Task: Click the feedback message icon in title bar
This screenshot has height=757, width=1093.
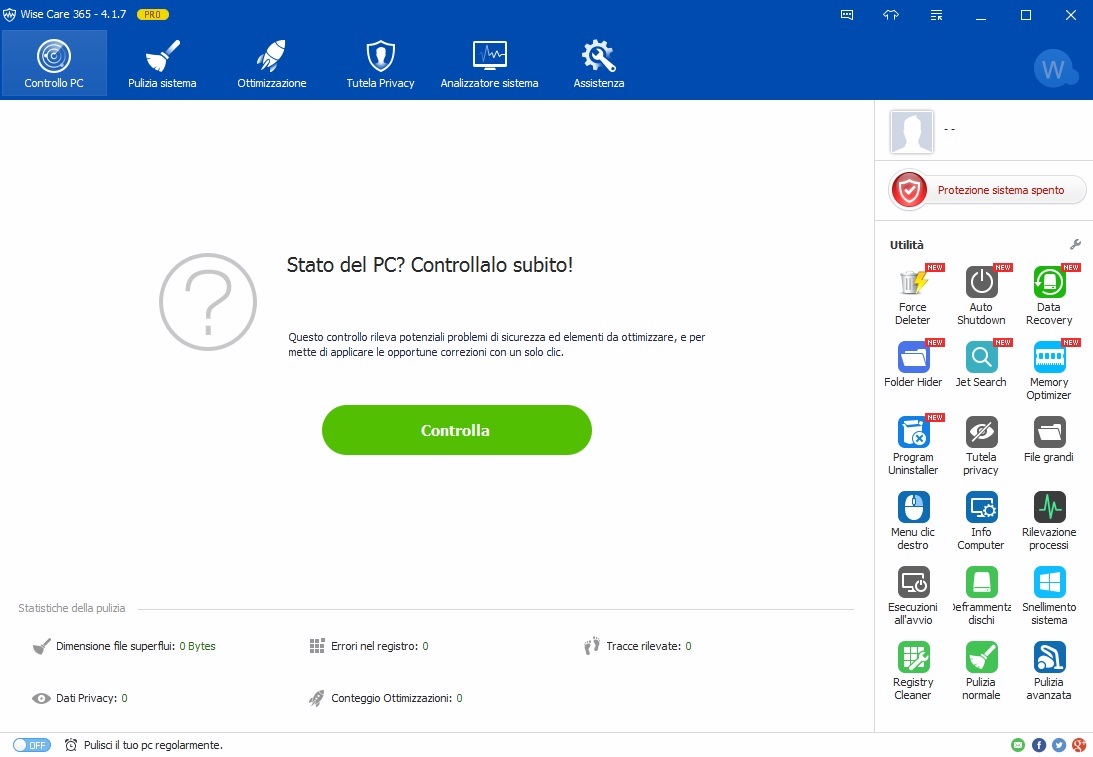Action: pyautogui.click(x=847, y=15)
